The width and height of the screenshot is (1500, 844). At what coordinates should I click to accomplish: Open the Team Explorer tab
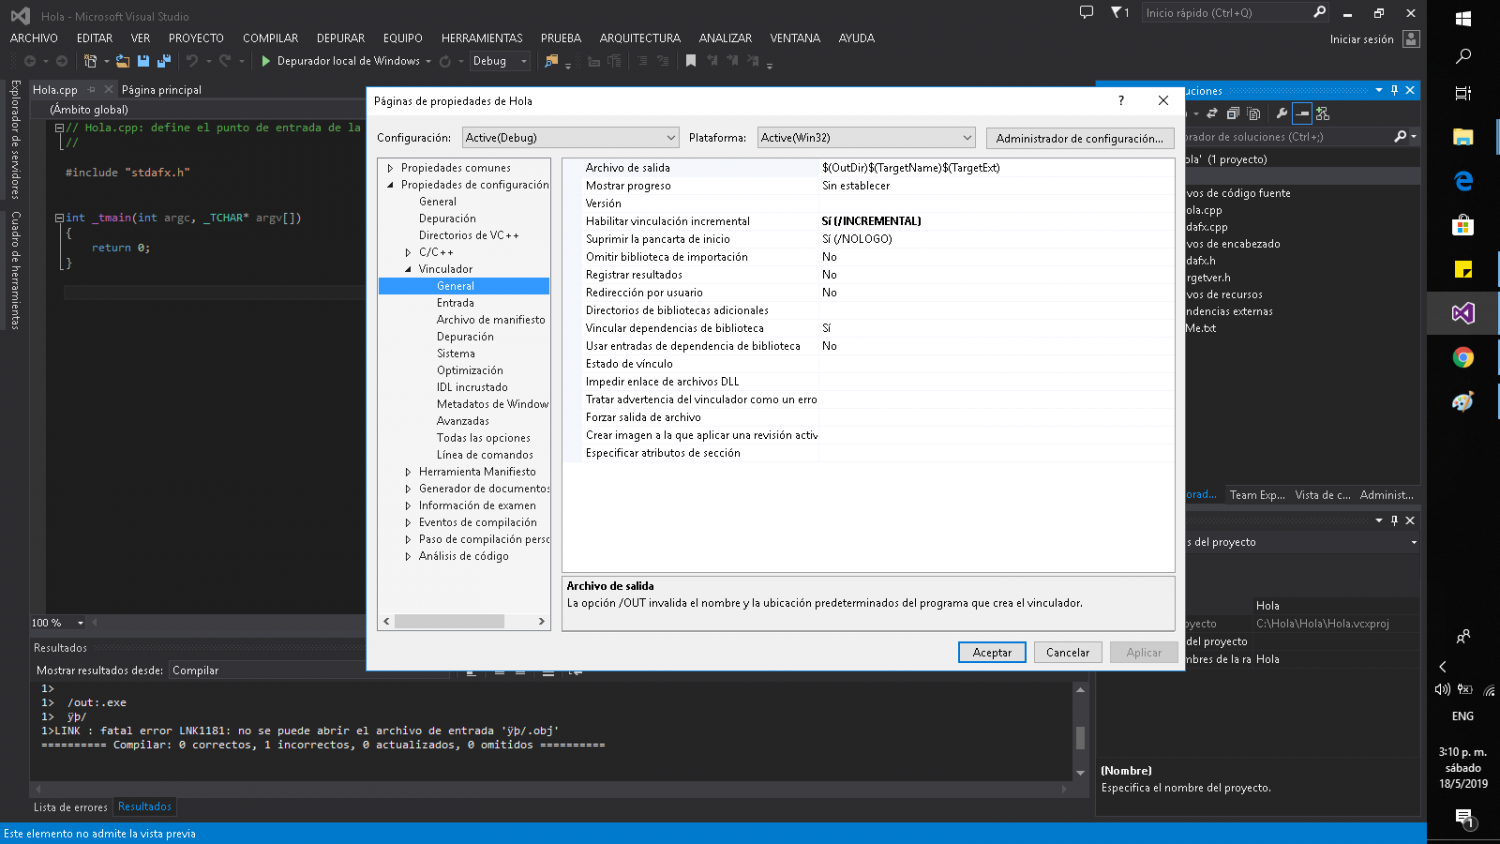tap(1257, 495)
